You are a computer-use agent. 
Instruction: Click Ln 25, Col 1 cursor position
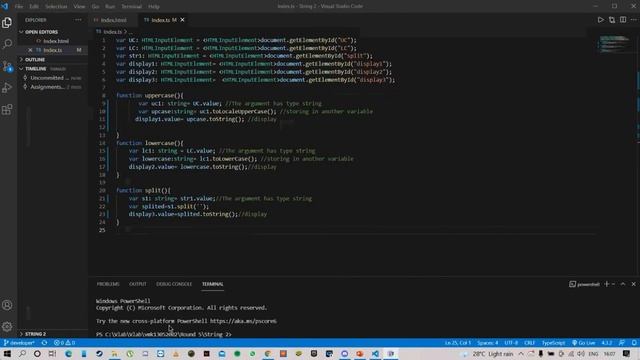458,343
